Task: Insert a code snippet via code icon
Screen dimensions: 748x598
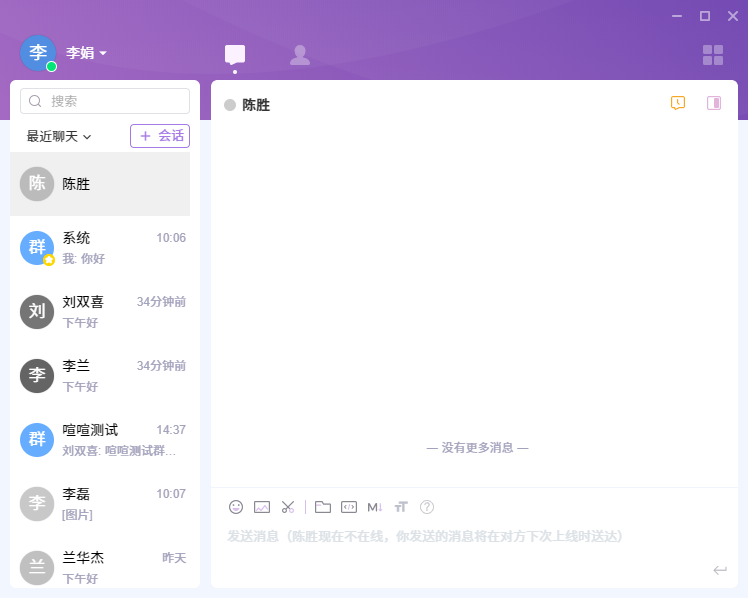Action: tap(349, 507)
